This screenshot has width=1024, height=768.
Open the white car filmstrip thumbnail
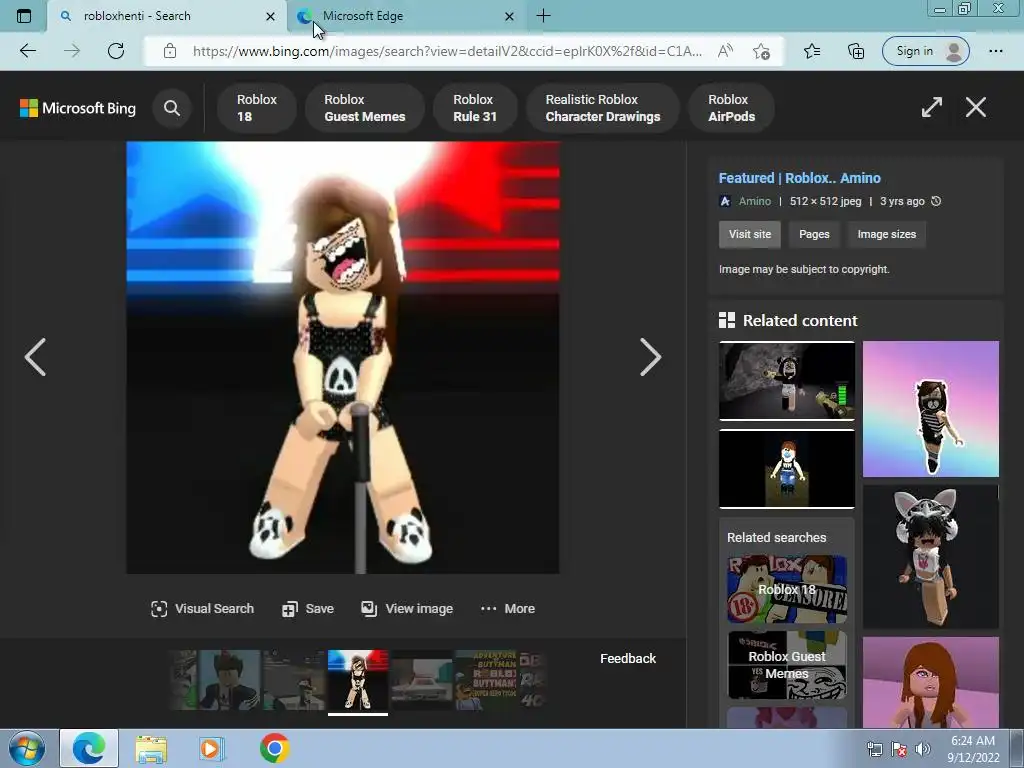pyautogui.click(x=421, y=680)
